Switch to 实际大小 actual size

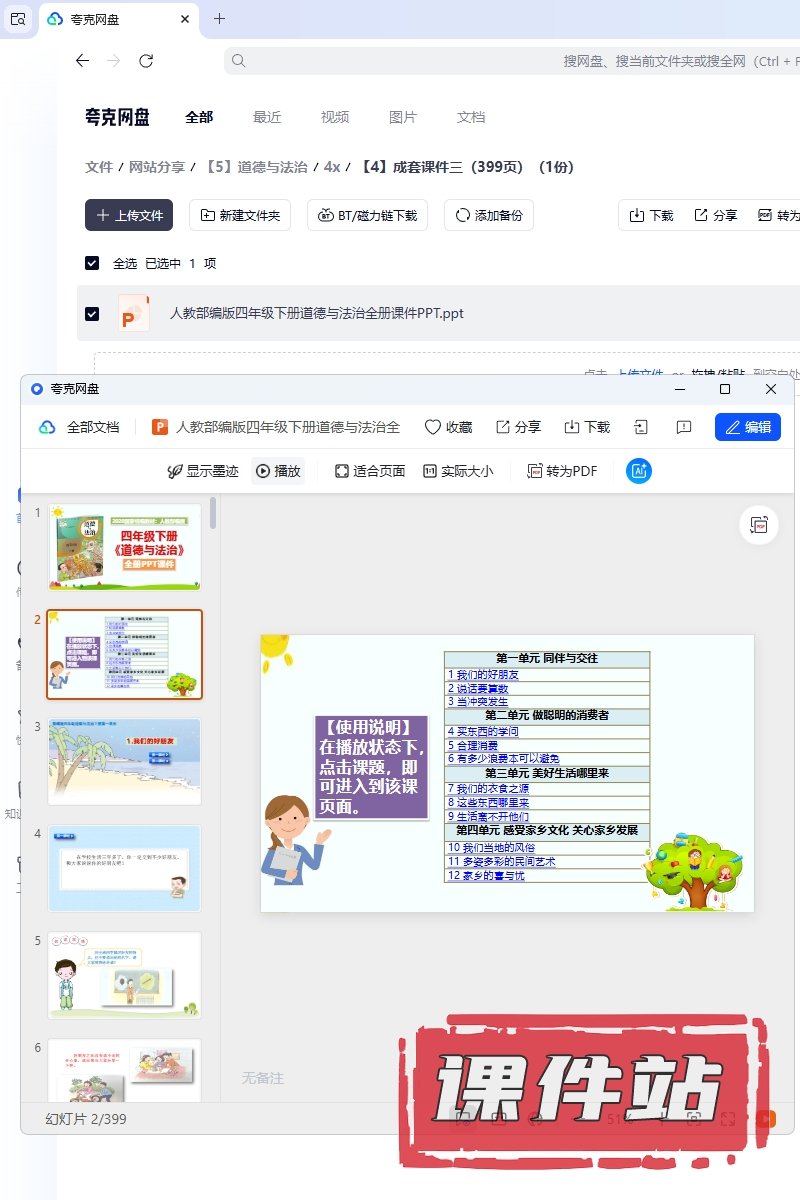click(457, 471)
